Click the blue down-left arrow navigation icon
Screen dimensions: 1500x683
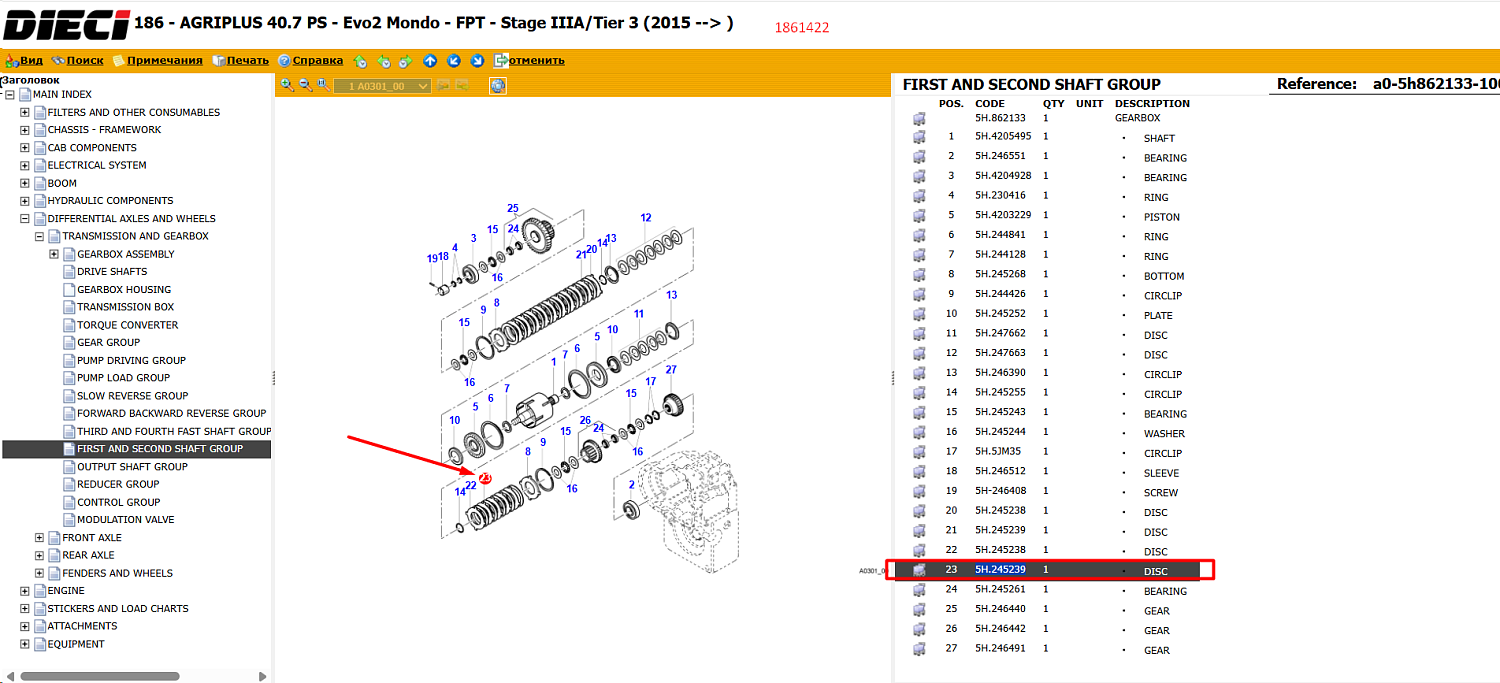click(453, 60)
